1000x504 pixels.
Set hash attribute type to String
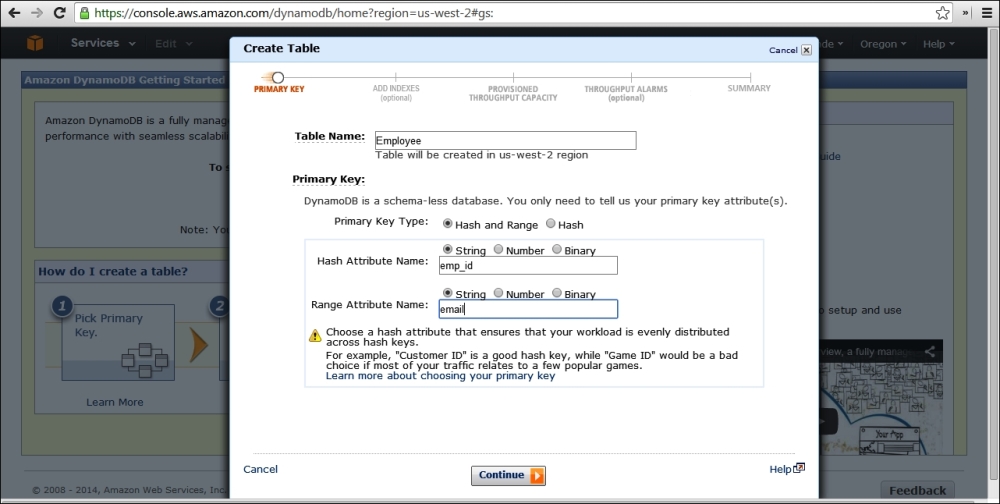pyautogui.click(x=447, y=249)
